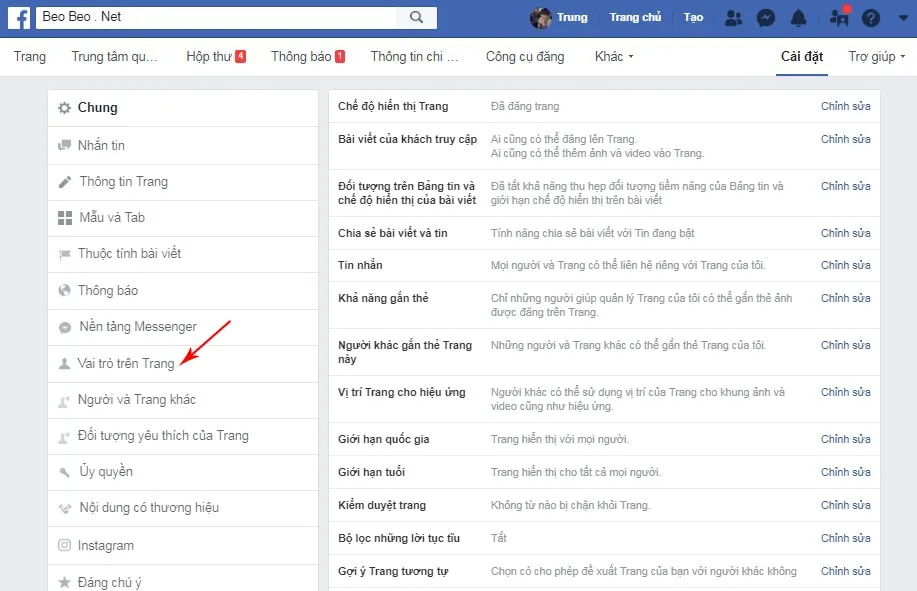
Task: Click the search magnifier icon
Action: click(414, 17)
